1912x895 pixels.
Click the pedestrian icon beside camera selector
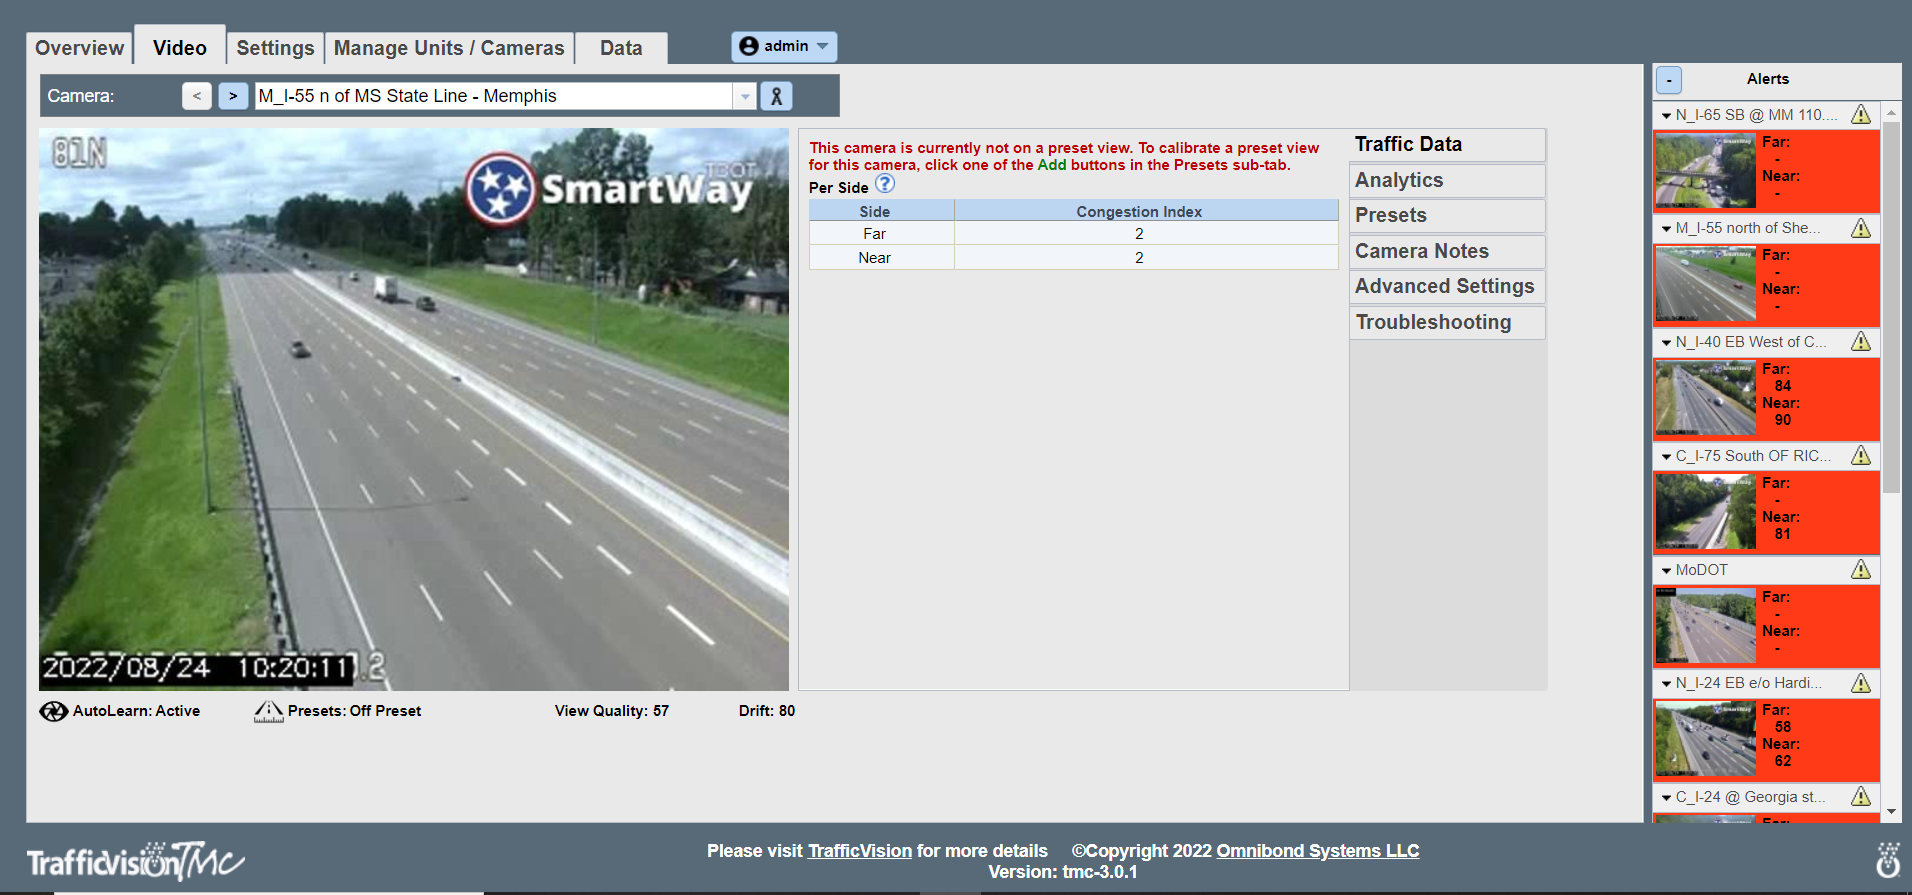(x=776, y=96)
